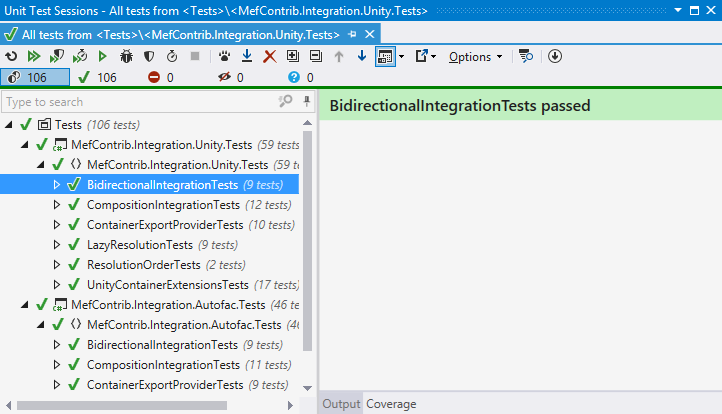722x414 pixels.
Task: Open the export dropdown arrow
Action: [x=433, y=57]
